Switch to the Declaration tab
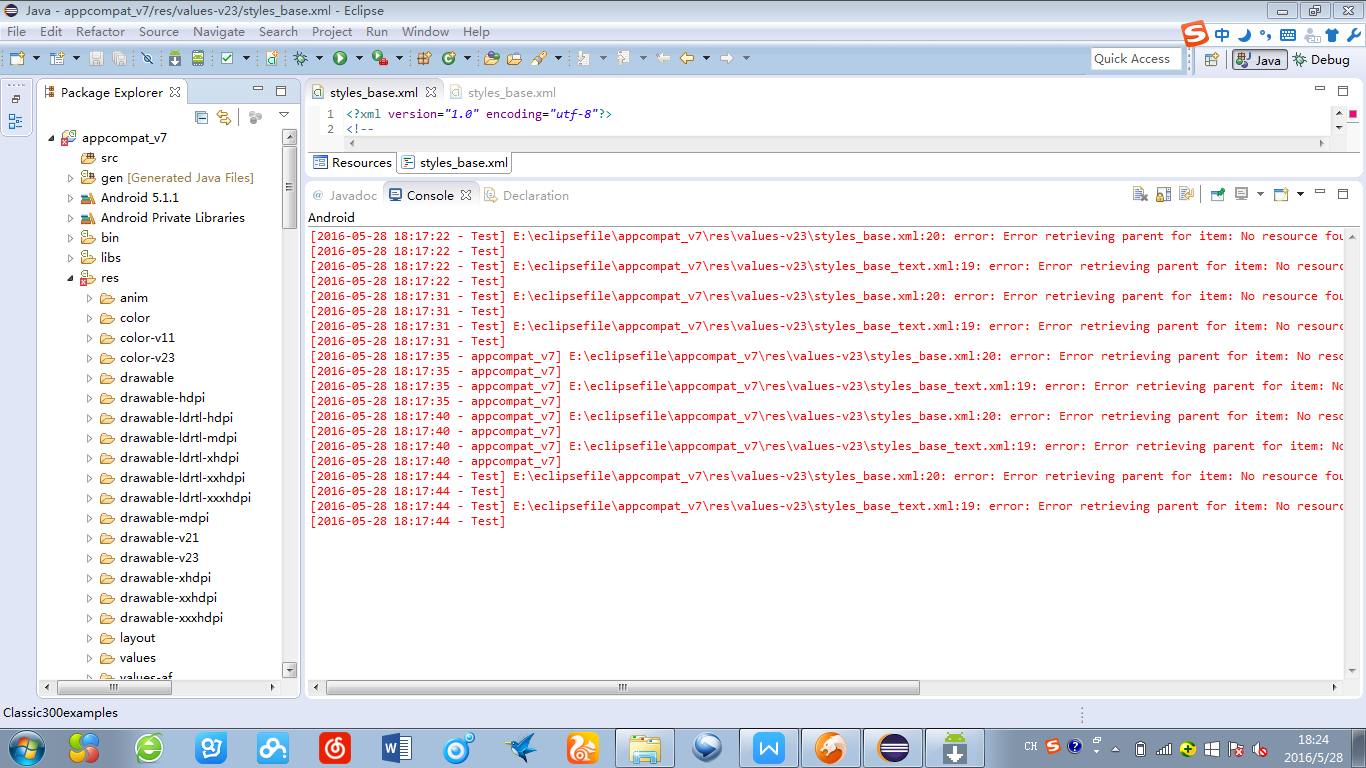 [527, 195]
